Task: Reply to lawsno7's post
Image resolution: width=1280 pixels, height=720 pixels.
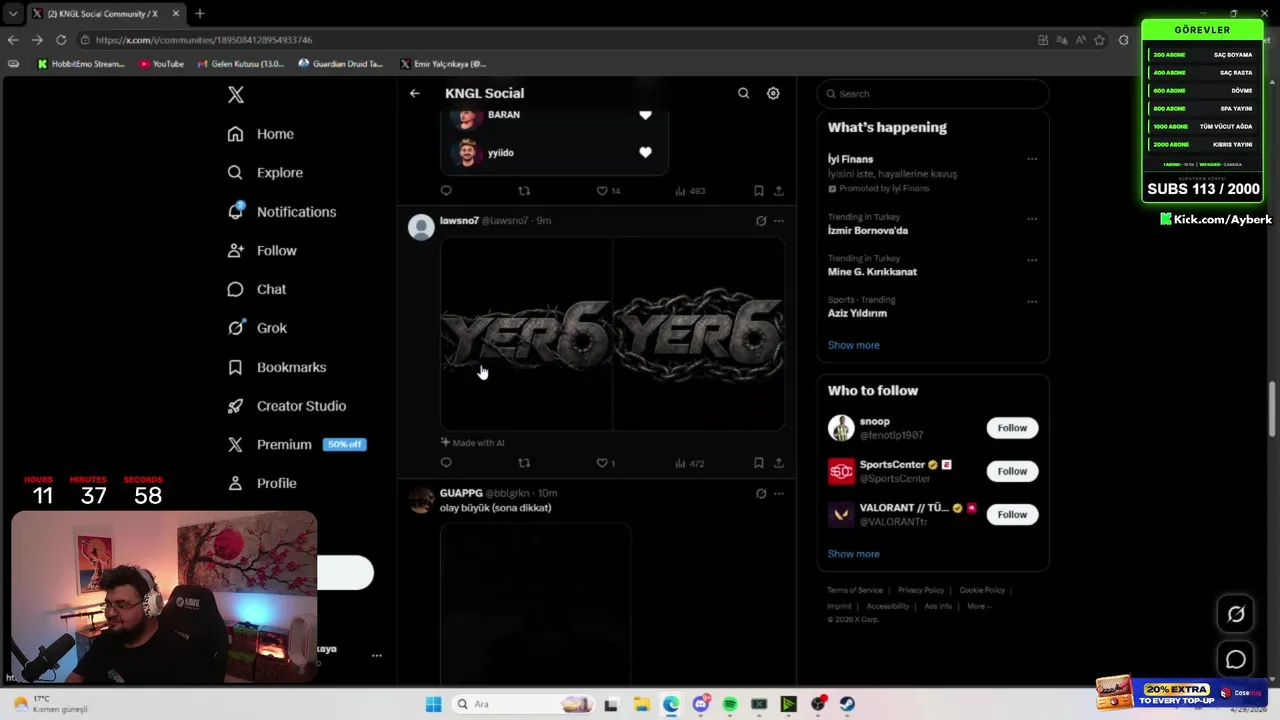Action: pyautogui.click(x=446, y=463)
